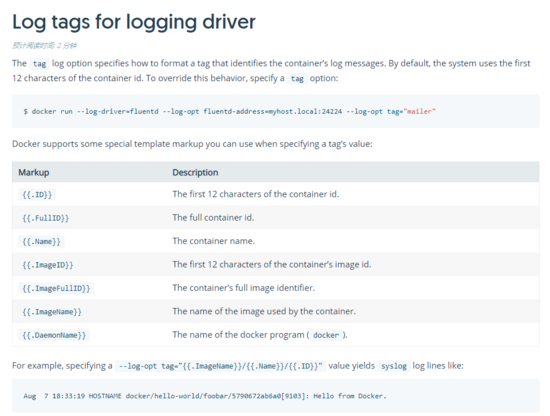Click the inline docker code in last row
Screen dimensions: 550x416
(326, 335)
